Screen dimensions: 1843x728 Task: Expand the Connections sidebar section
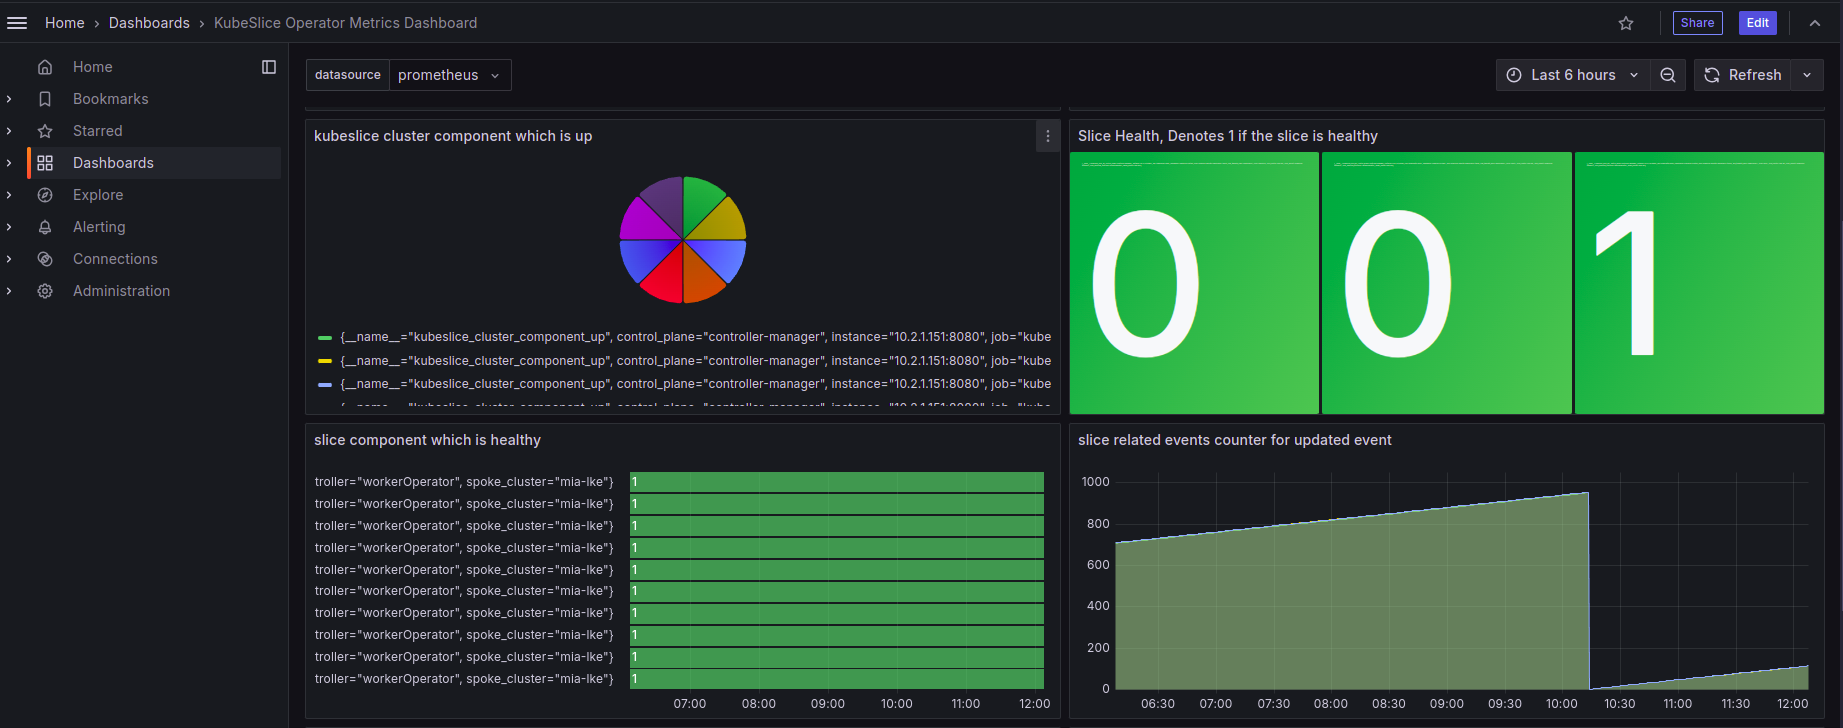point(9,259)
